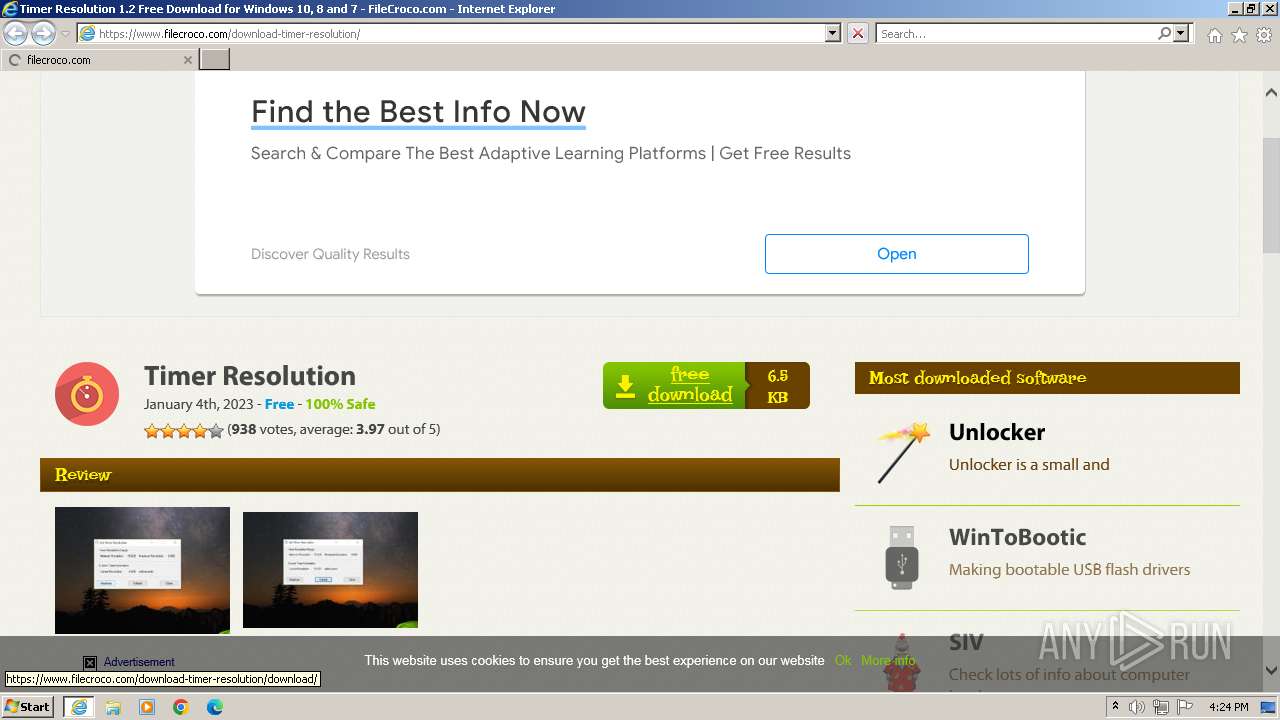Click the 6.5 KB file size badge
The image size is (1280, 720).
[x=777, y=386]
